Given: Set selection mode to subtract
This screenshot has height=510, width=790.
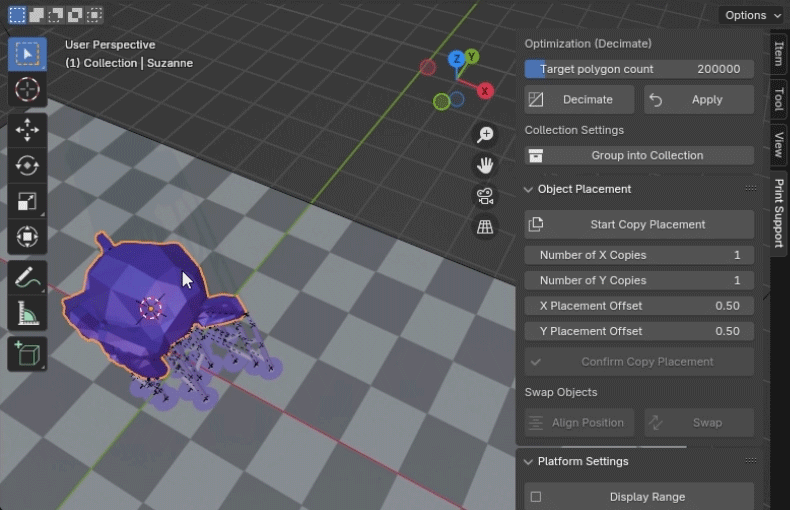Looking at the screenshot, I should click(x=55, y=15).
